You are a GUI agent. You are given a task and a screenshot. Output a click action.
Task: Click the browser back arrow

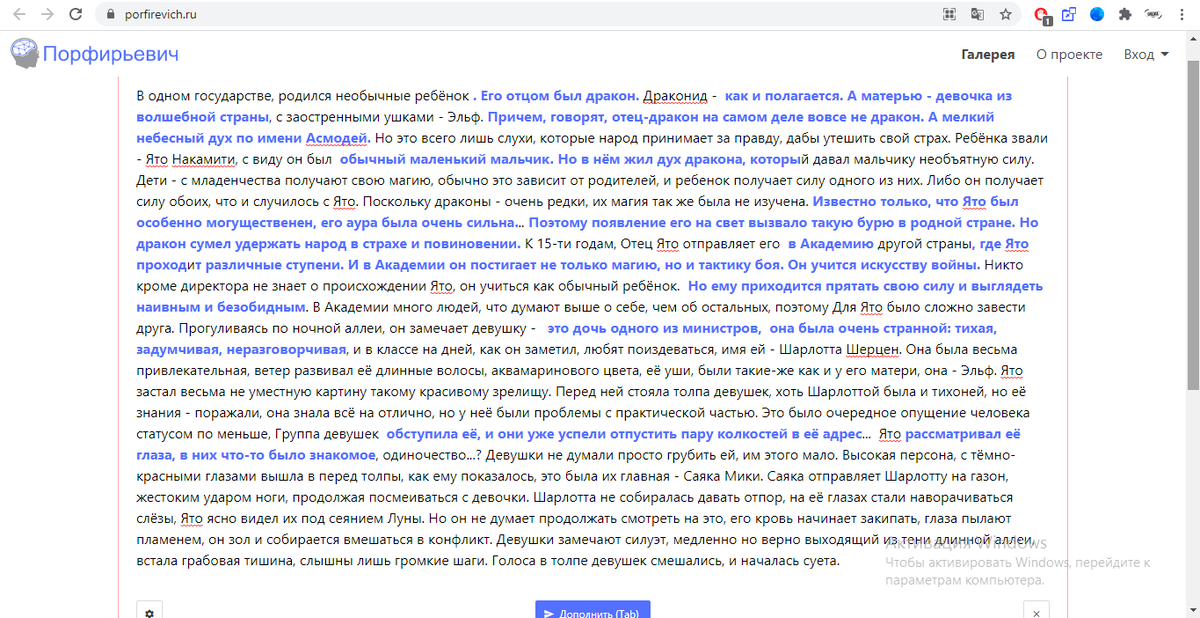coord(17,14)
